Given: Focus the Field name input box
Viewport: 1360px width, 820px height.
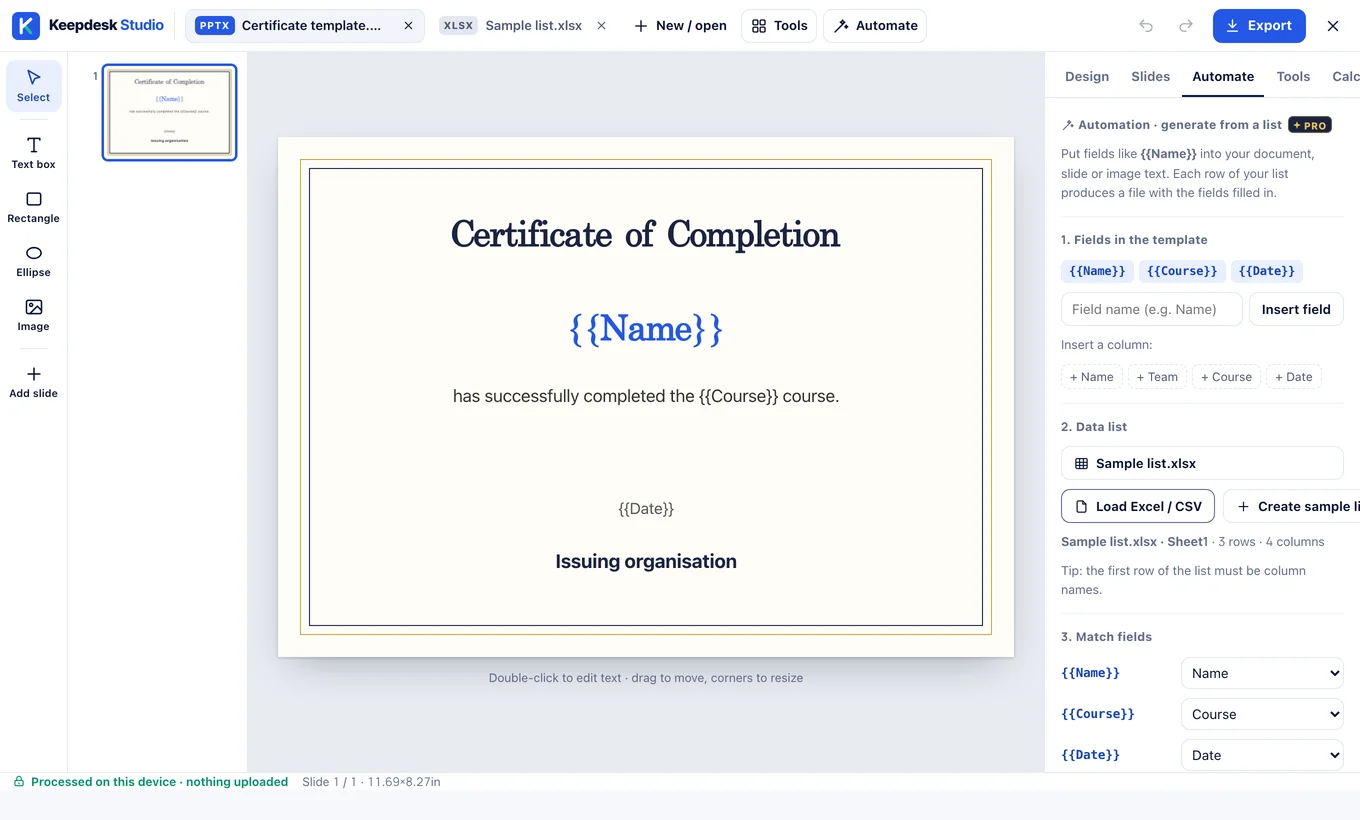Looking at the screenshot, I should 1152,309.
